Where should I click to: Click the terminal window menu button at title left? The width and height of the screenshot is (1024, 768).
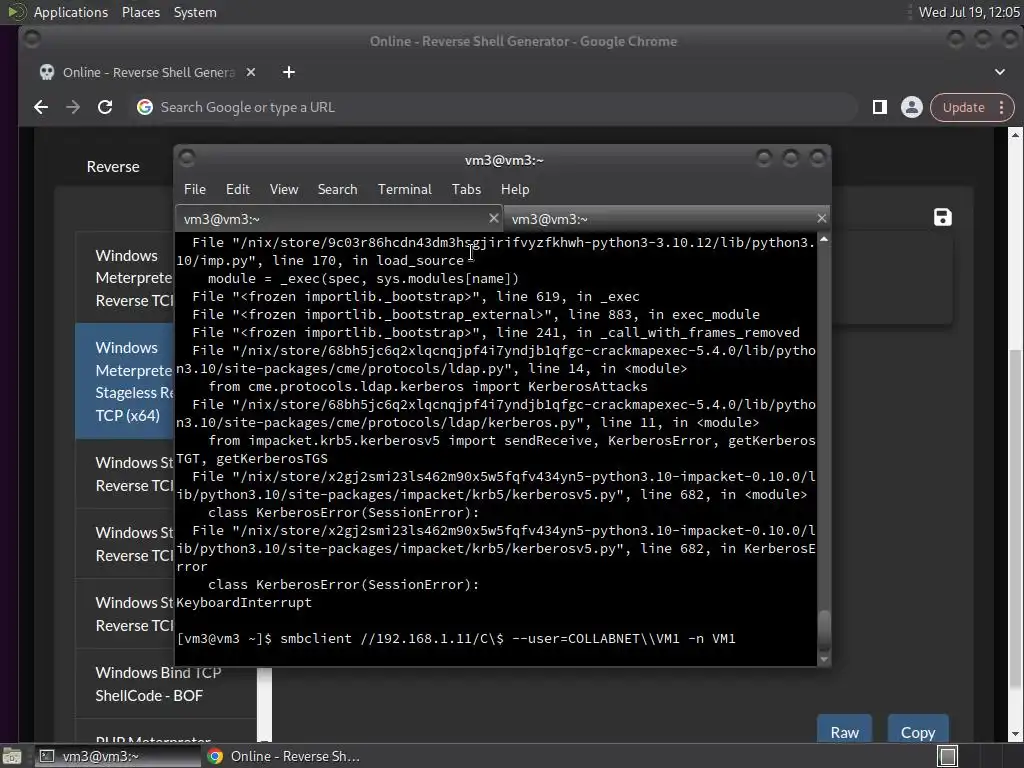(187, 159)
